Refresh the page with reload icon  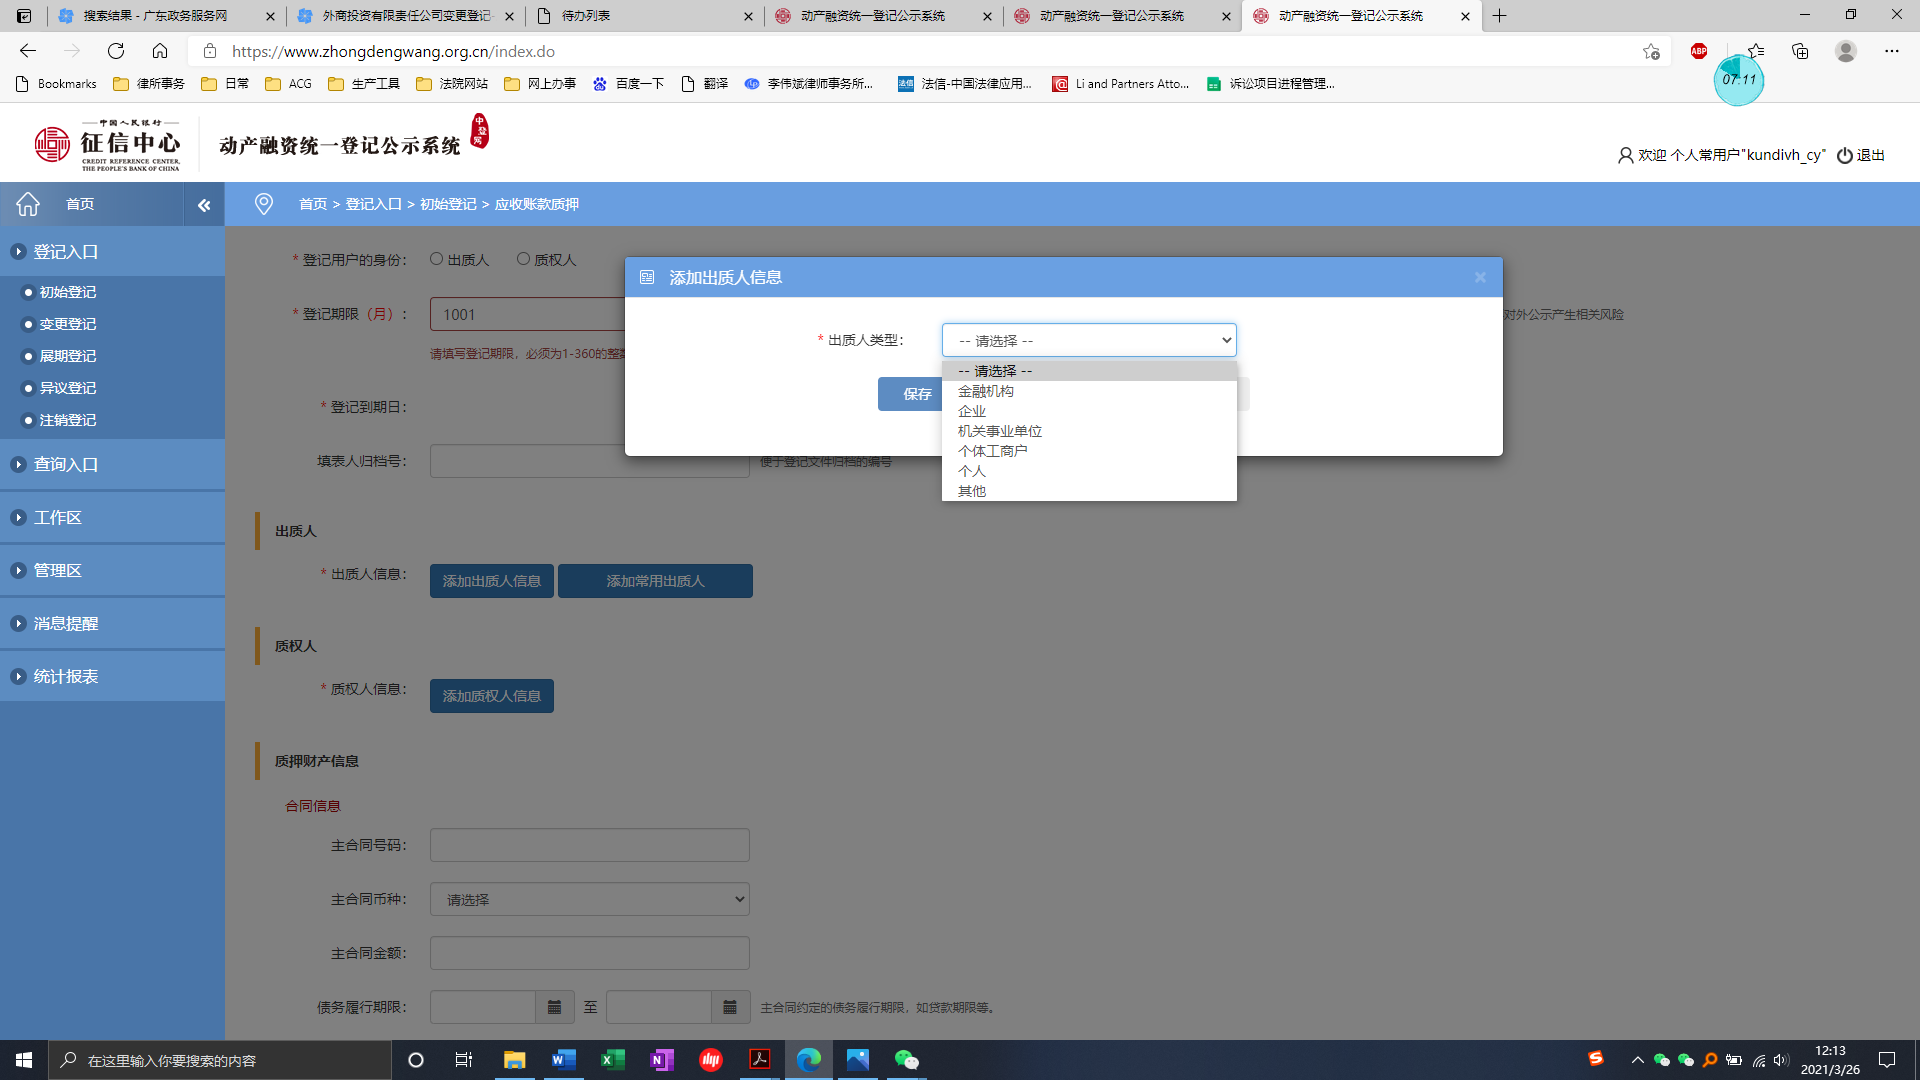click(116, 51)
